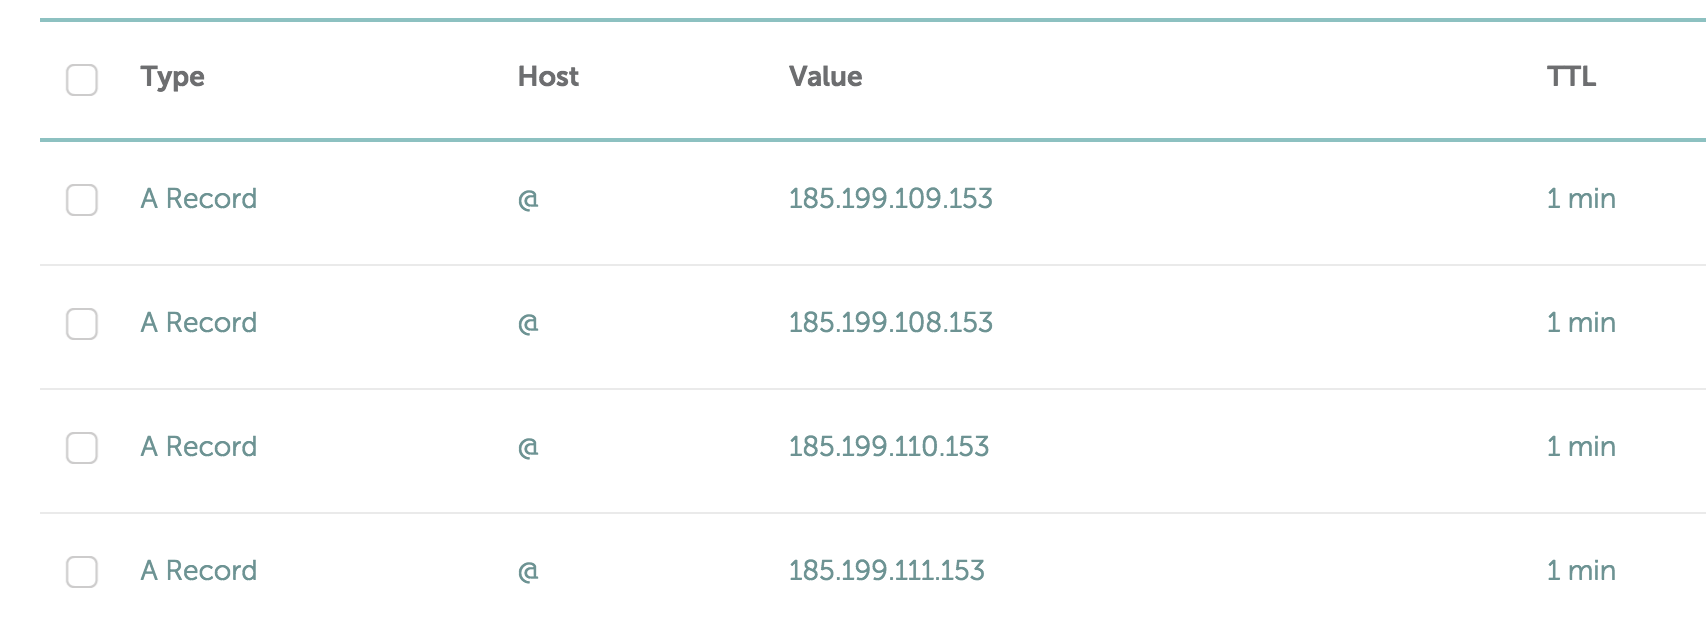Tick the checkbox for the 185.199.110.153 record

(x=82, y=448)
